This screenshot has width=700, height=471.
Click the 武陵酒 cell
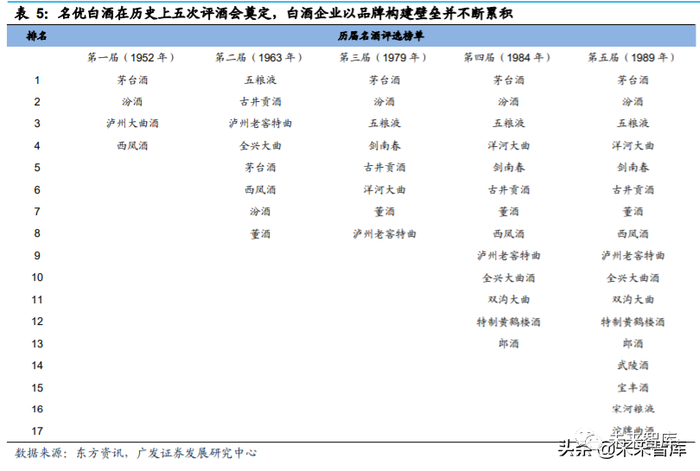633,366
